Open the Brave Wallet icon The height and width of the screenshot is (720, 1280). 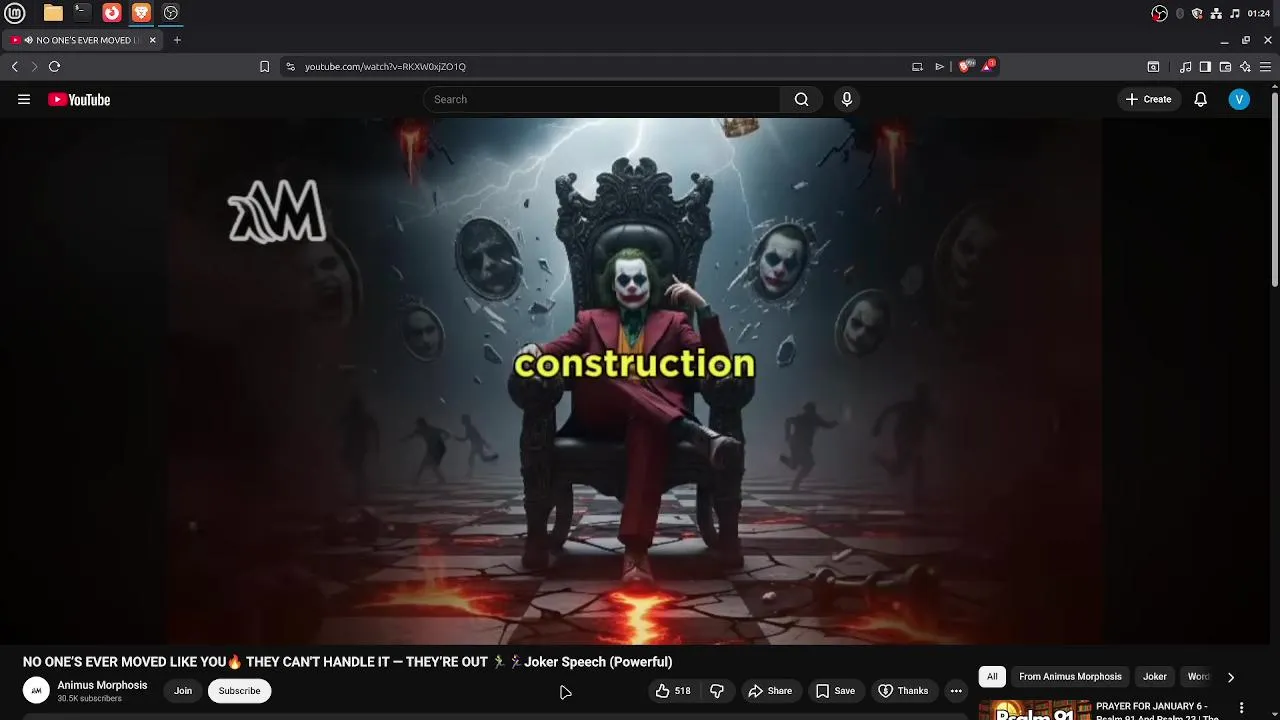click(x=1225, y=67)
